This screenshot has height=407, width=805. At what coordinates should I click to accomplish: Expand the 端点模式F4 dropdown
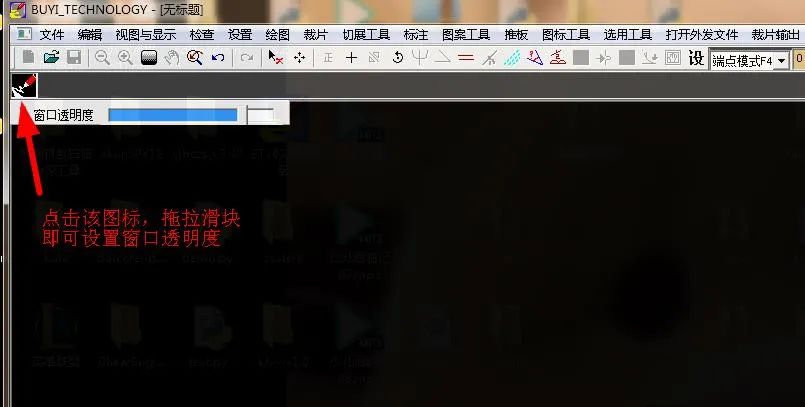point(781,61)
